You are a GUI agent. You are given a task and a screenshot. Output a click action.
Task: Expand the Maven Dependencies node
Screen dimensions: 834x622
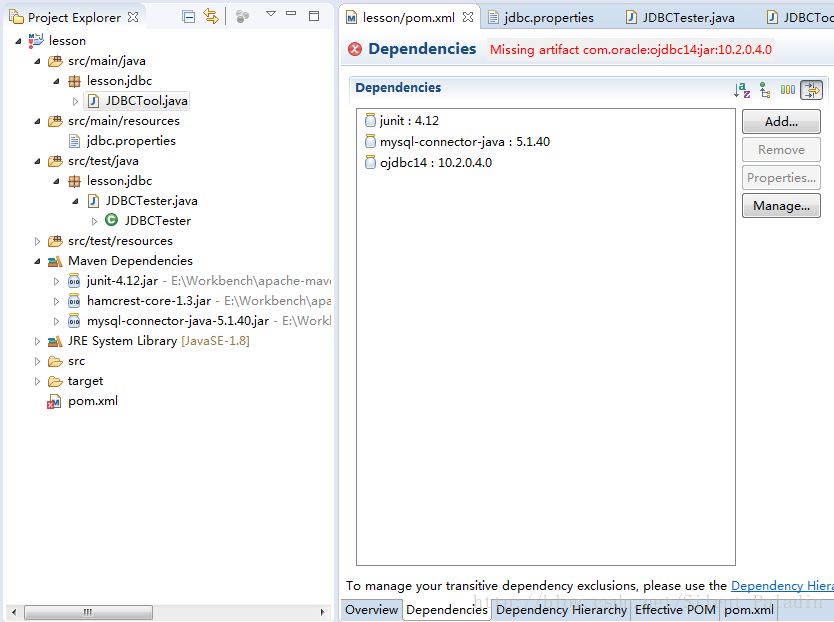pos(38,260)
